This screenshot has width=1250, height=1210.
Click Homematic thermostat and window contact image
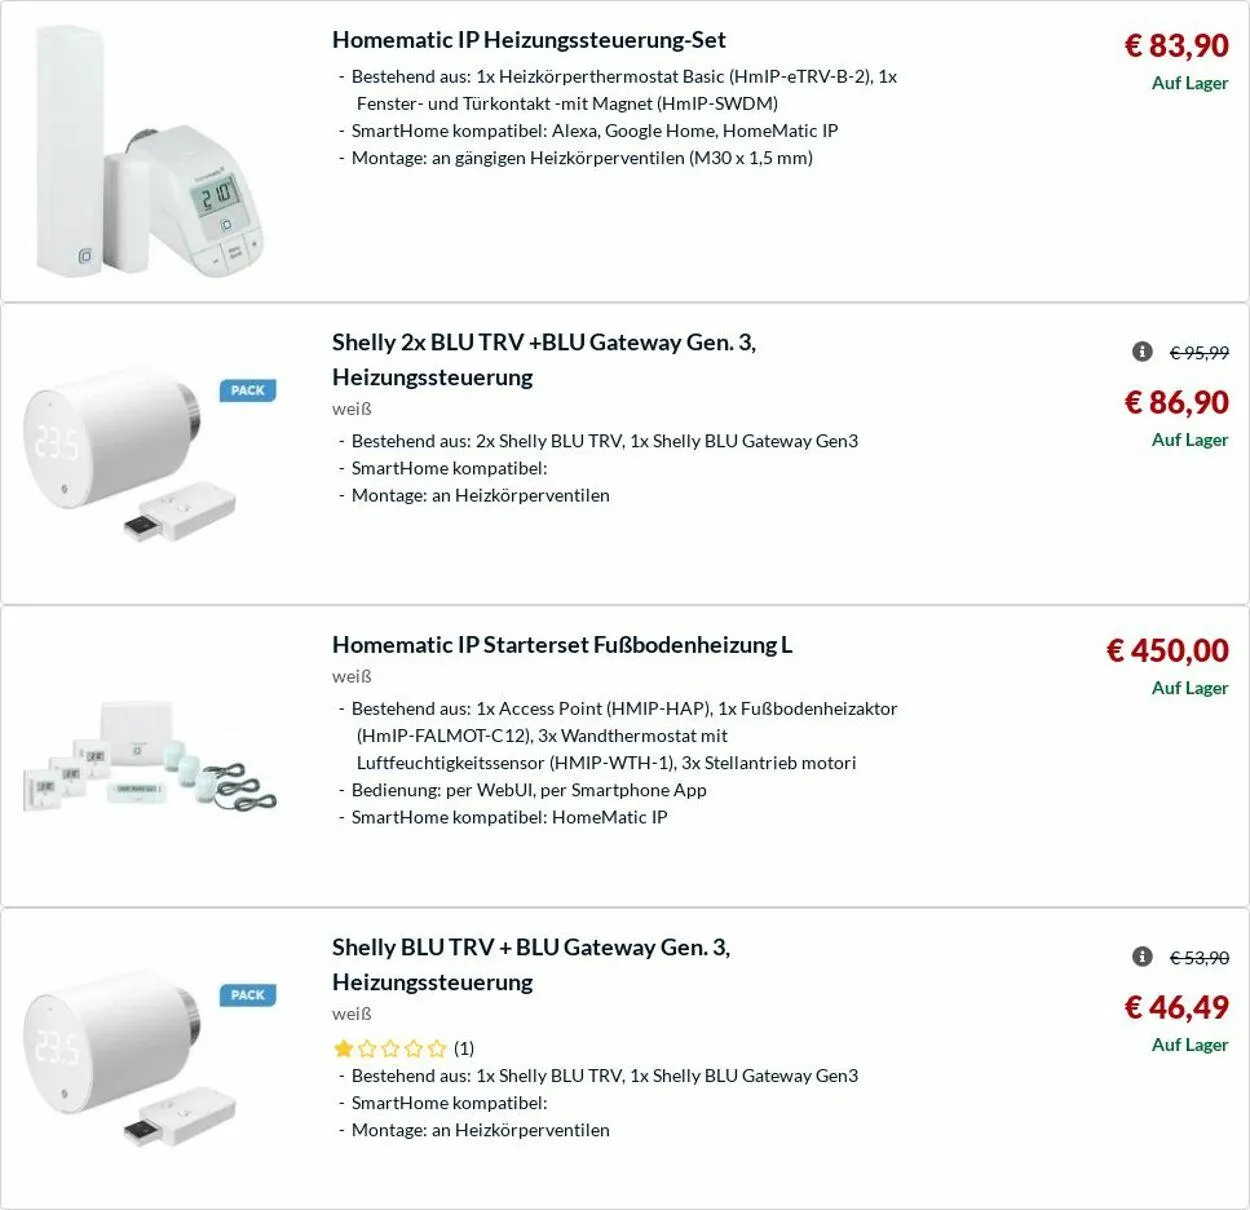150,152
